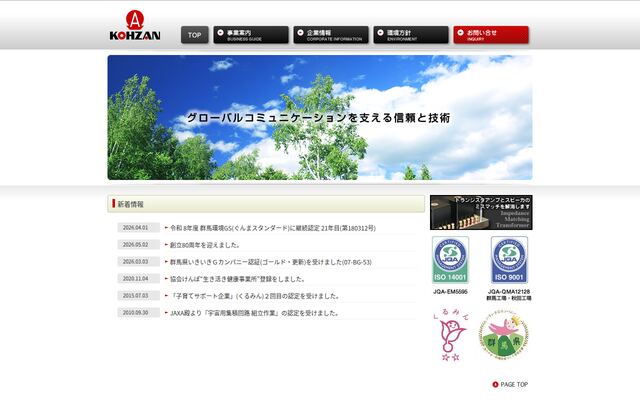Image resolution: width=640 pixels, height=400 pixels.
Task: Click the hero slogan グローバルコミュニケーション text
Action: (x=318, y=118)
